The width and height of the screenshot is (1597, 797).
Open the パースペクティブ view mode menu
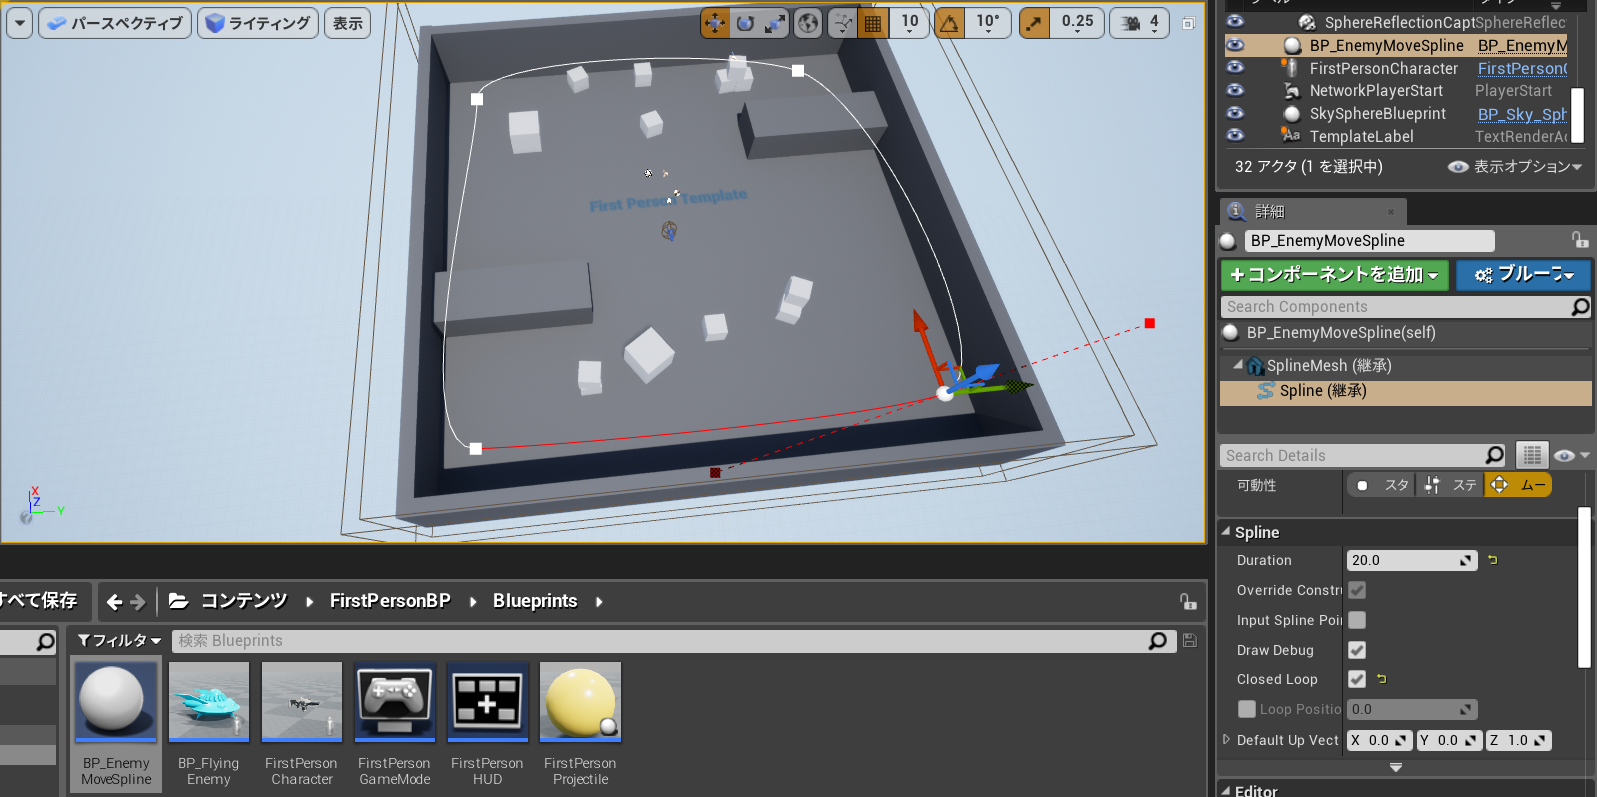pos(115,23)
